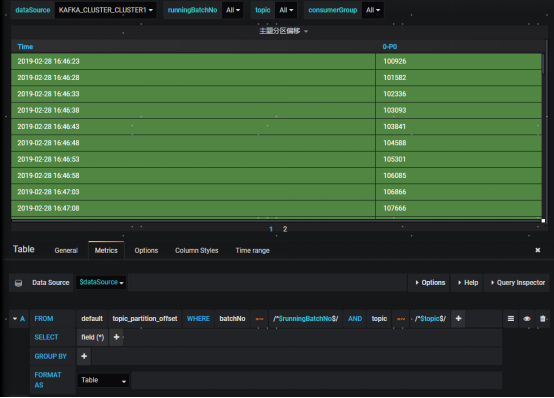This screenshot has width=554, height=398.
Task: Switch to the Column Styles tab
Action: click(197, 251)
